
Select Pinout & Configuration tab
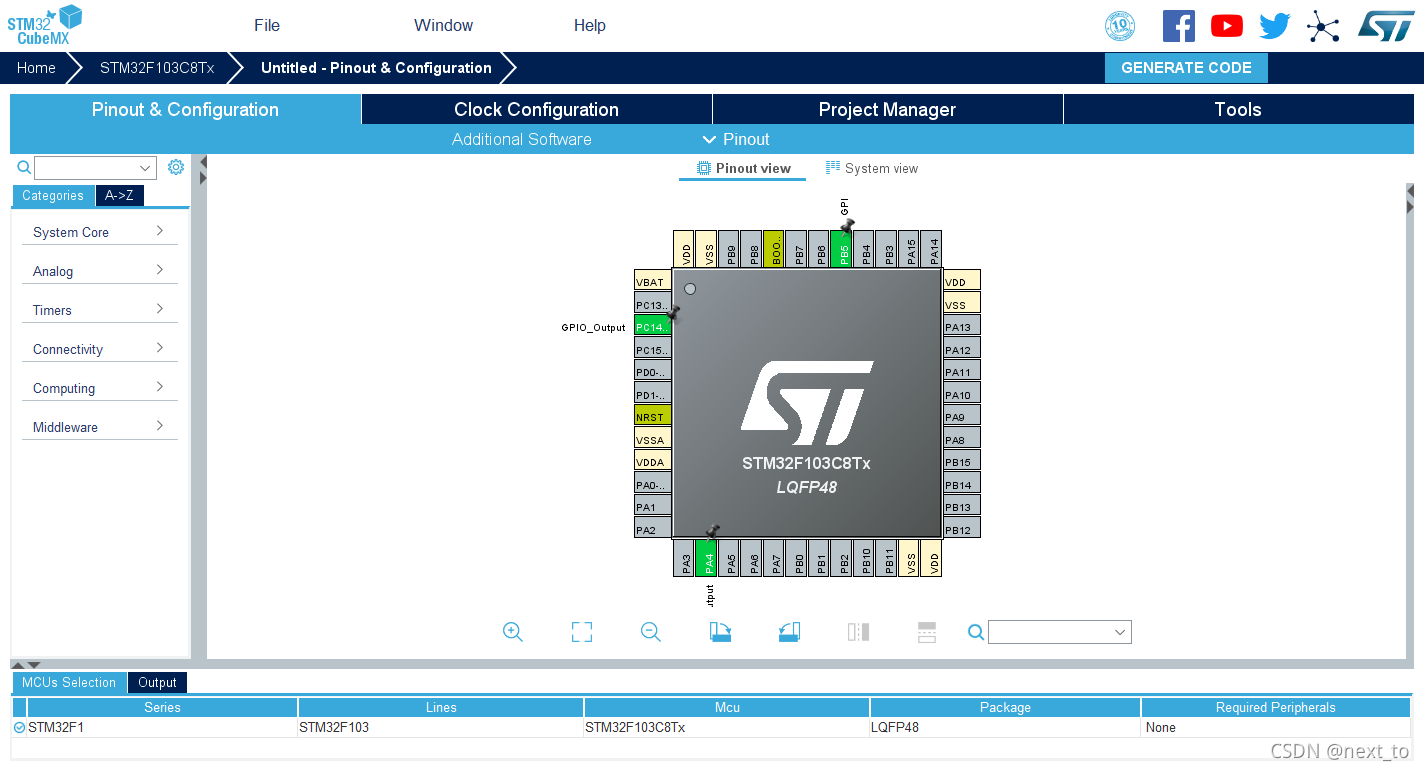point(185,109)
